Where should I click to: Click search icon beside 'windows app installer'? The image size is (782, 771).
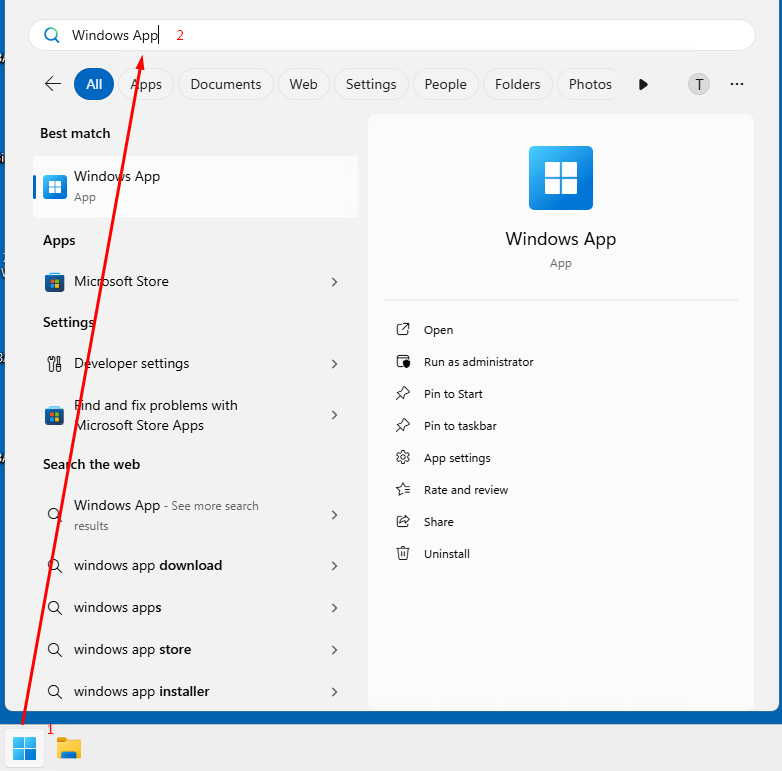(55, 692)
